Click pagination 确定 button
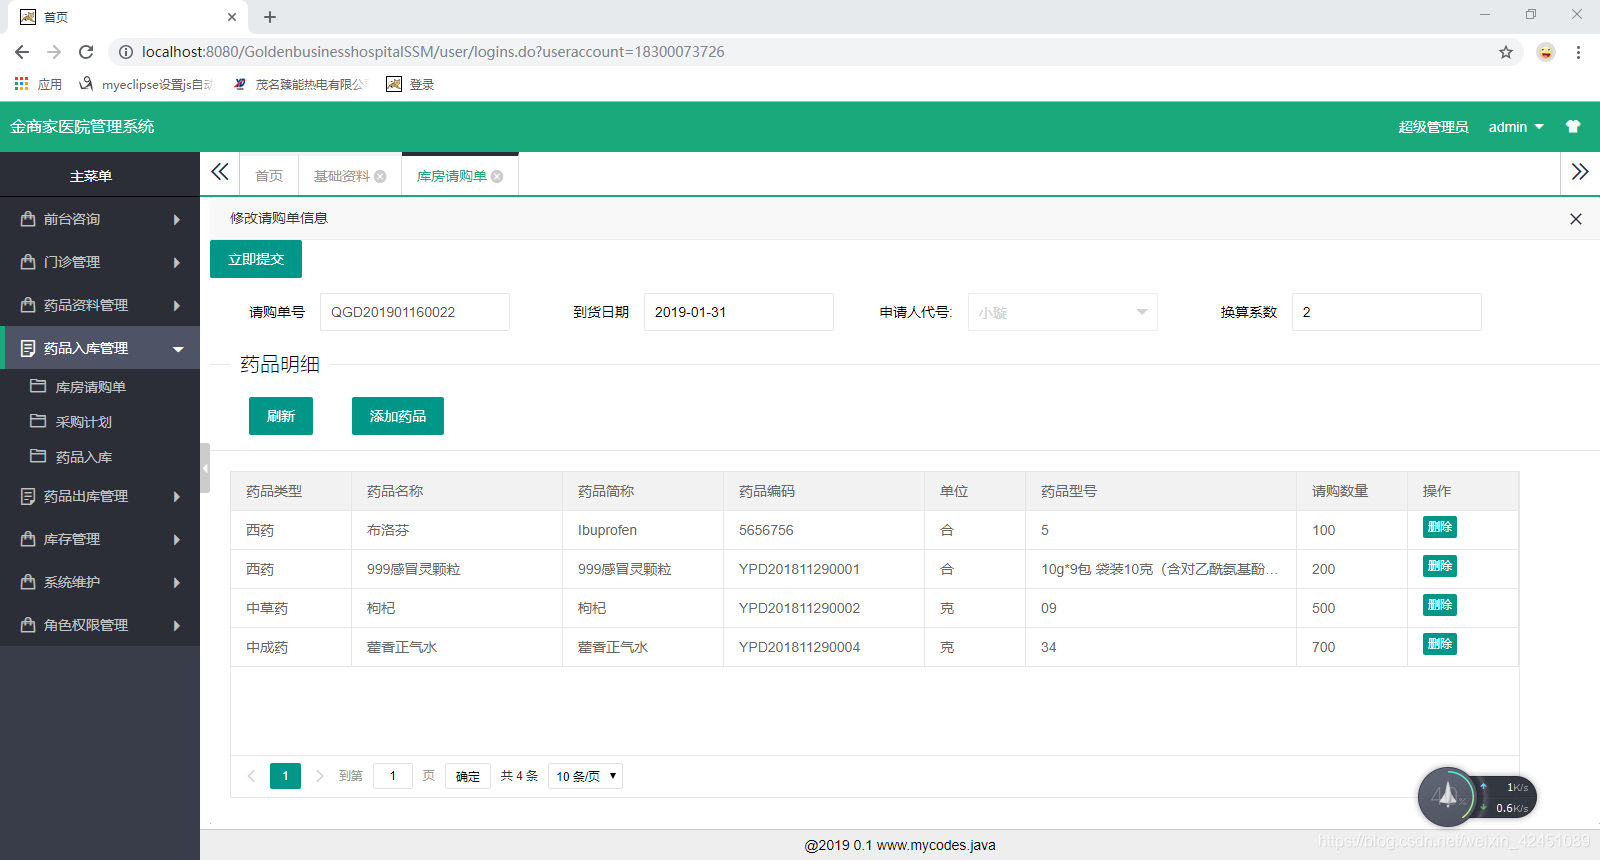The image size is (1600, 860). tap(468, 776)
